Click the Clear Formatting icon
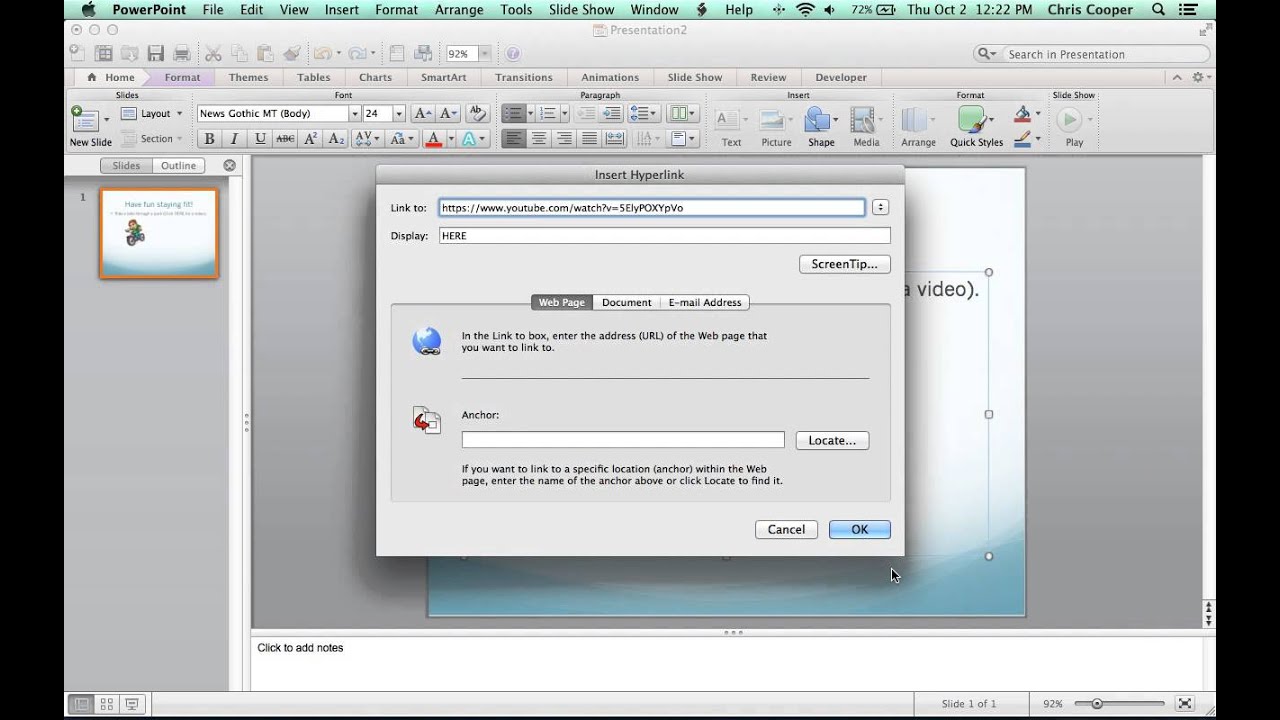Image resolution: width=1280 pixels, height=720 pixels. click(477, 114)
